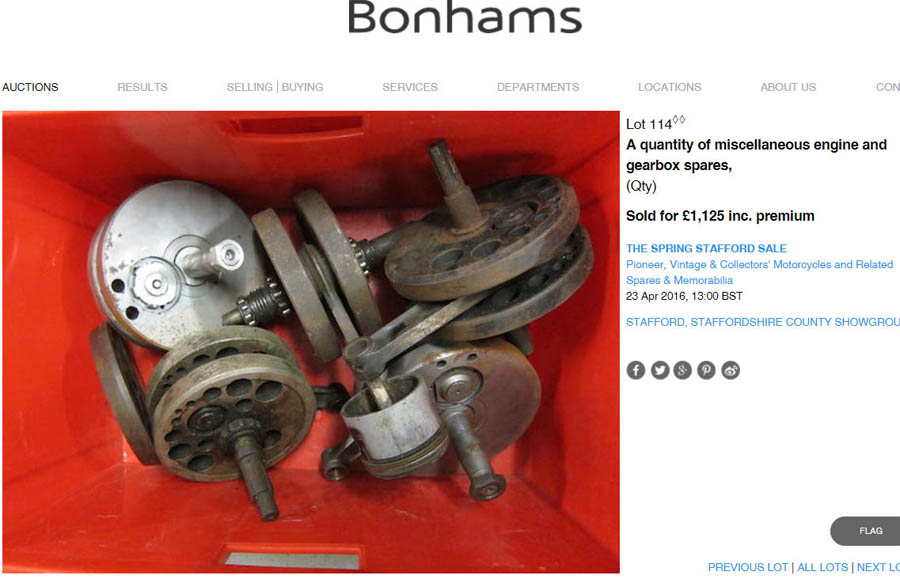Screen dimensions: 900x579
Task: Open the Bonhams logo homepage
Action: (464, 17)
